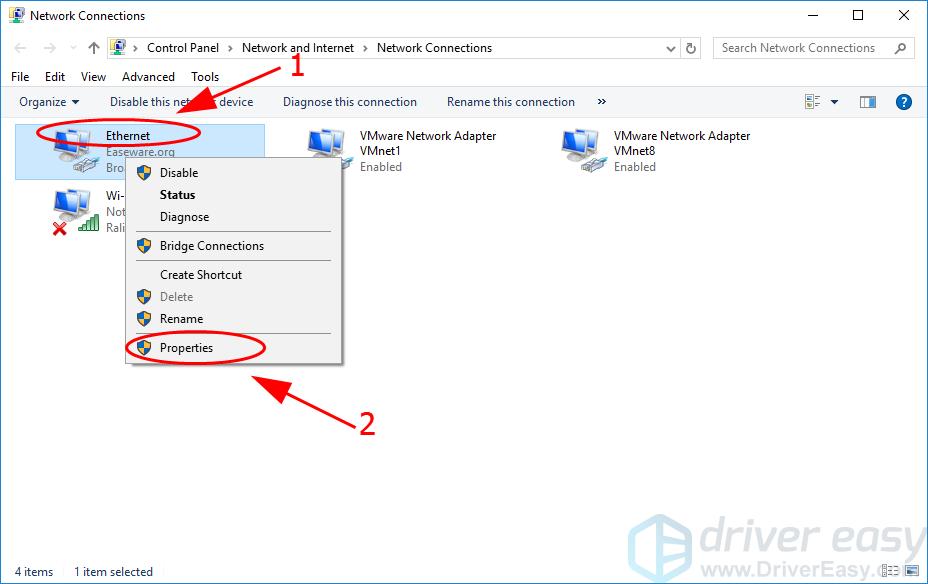This screenshot has width=928, height=584.
Task: Click the Search Network Connections field
Action: [805, 48]
